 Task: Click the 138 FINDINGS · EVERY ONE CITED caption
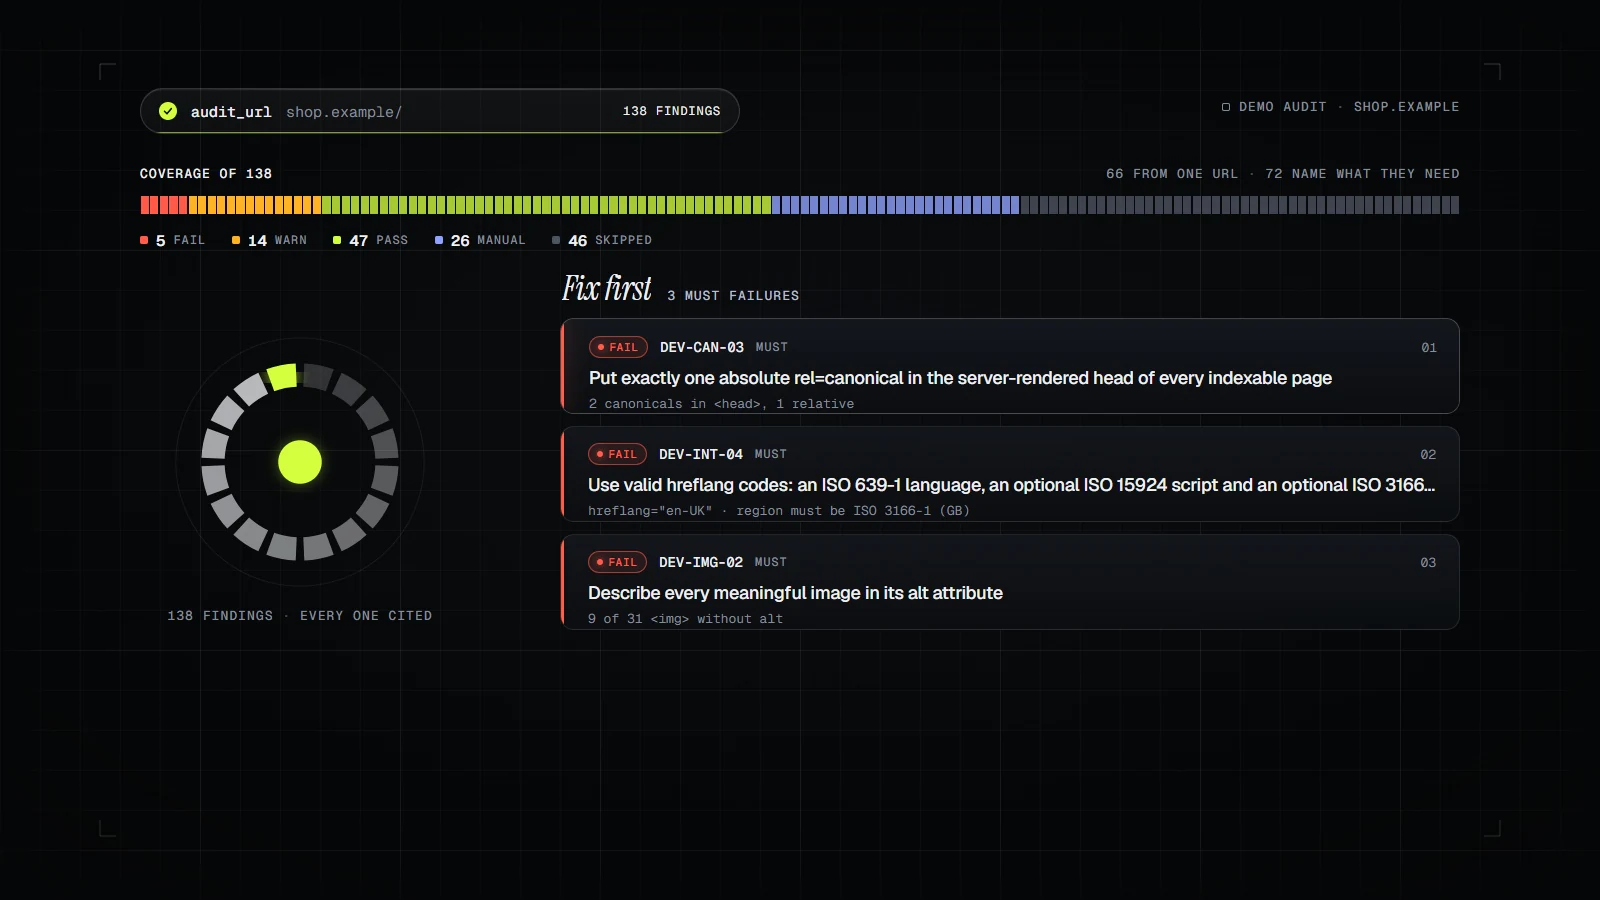300,616
